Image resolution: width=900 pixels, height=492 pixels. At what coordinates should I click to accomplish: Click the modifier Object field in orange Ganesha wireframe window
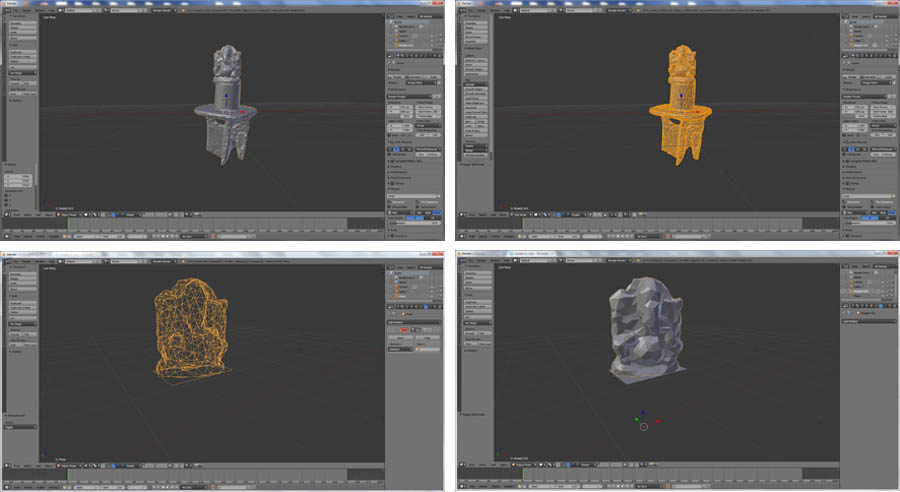428,349
